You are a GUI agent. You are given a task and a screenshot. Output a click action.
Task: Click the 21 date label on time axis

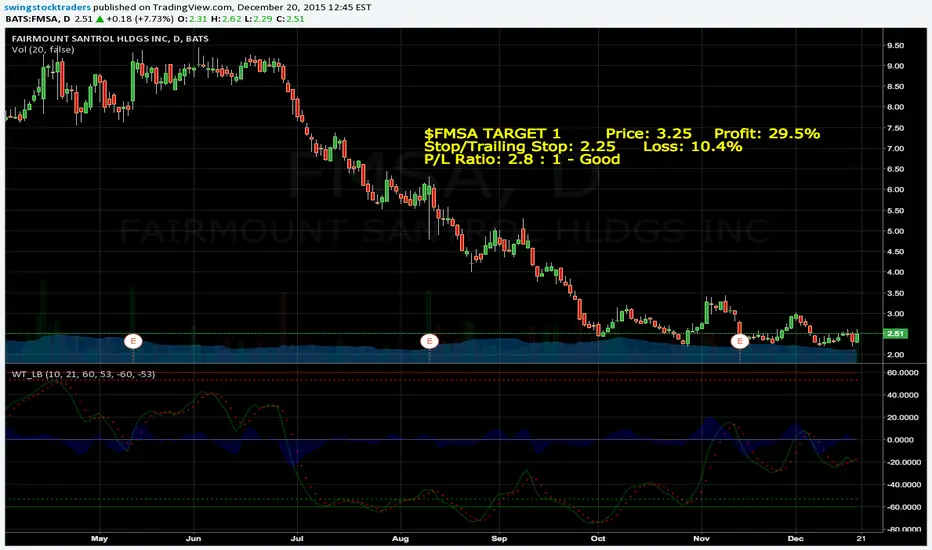click(861, 539)
